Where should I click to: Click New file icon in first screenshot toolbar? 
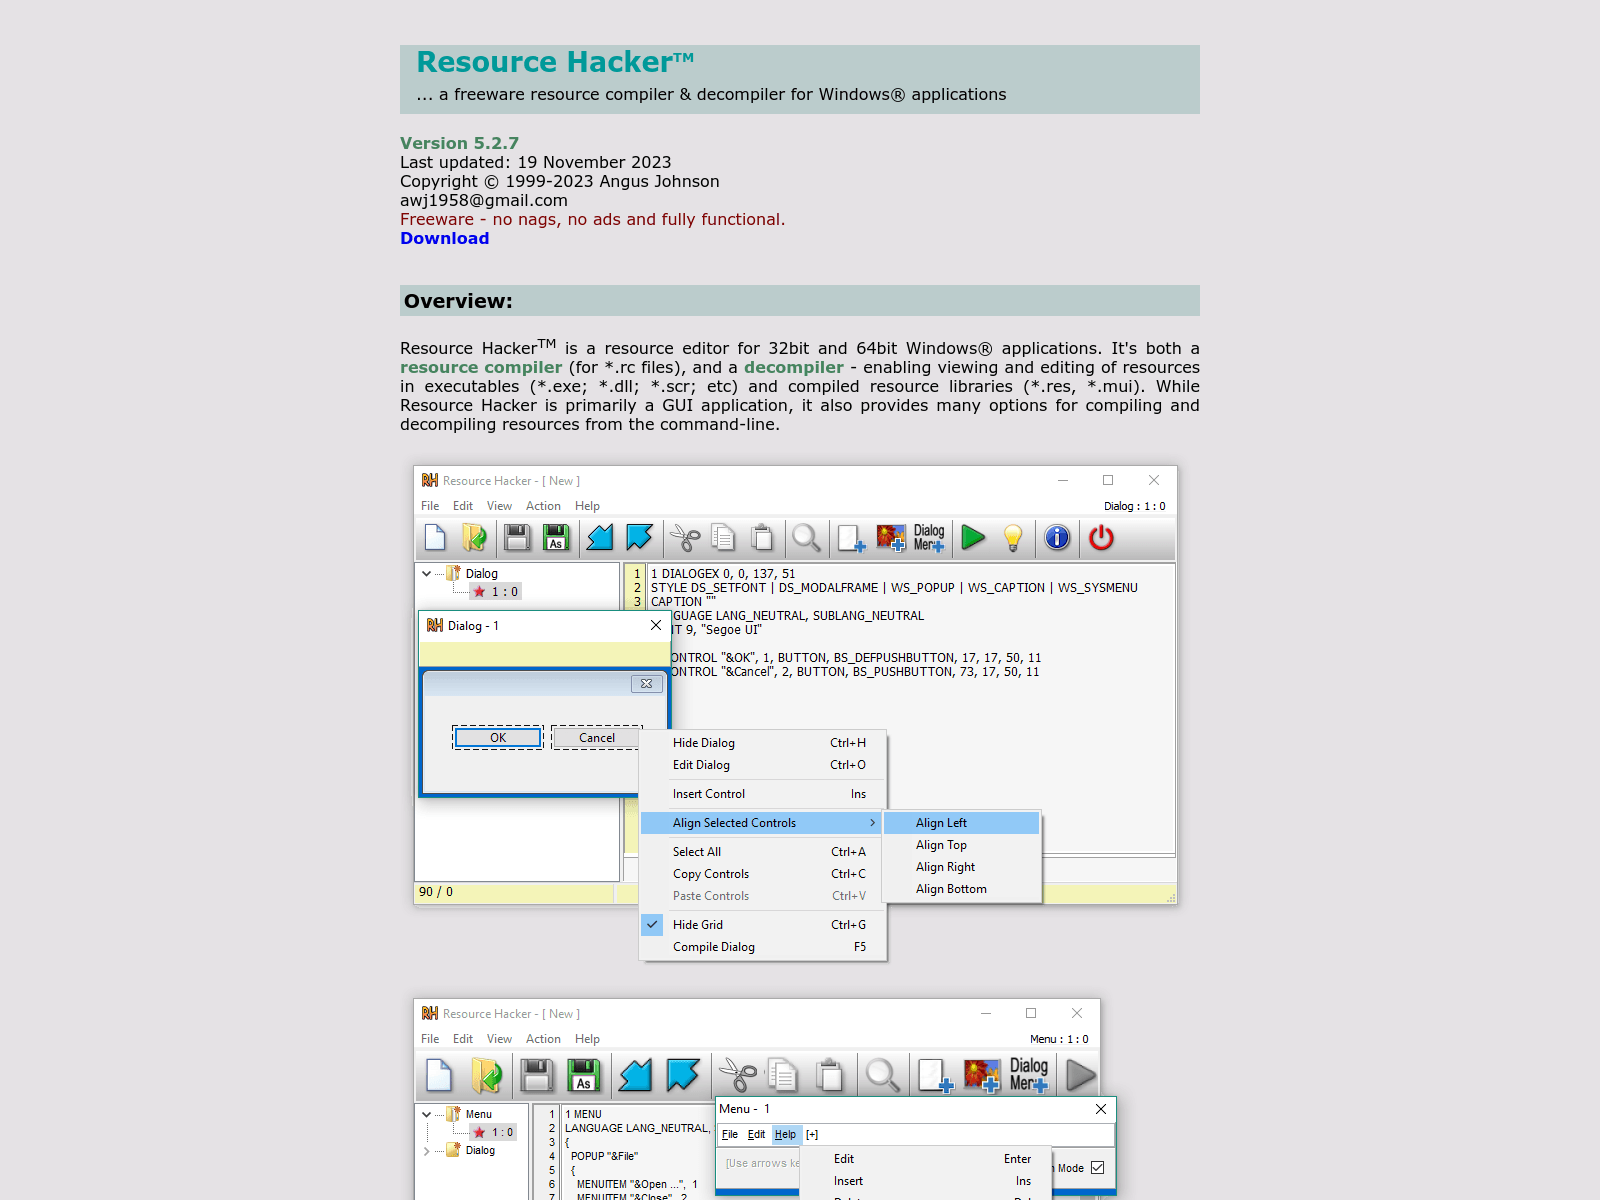click(435, 538)
